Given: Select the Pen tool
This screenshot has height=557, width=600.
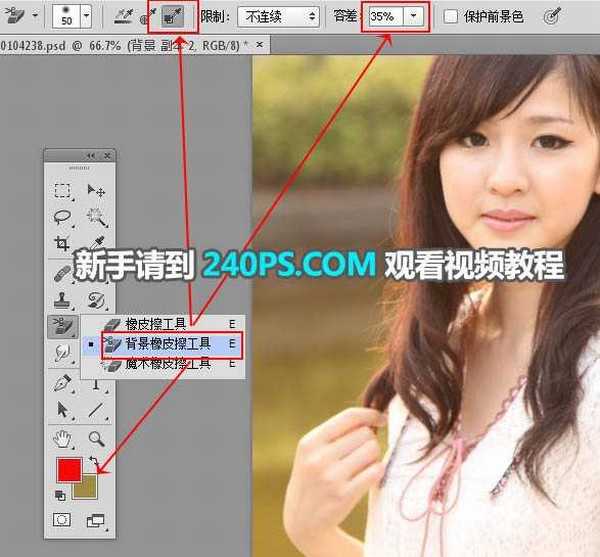Looking at the screenshot, I should click(62, 382).
